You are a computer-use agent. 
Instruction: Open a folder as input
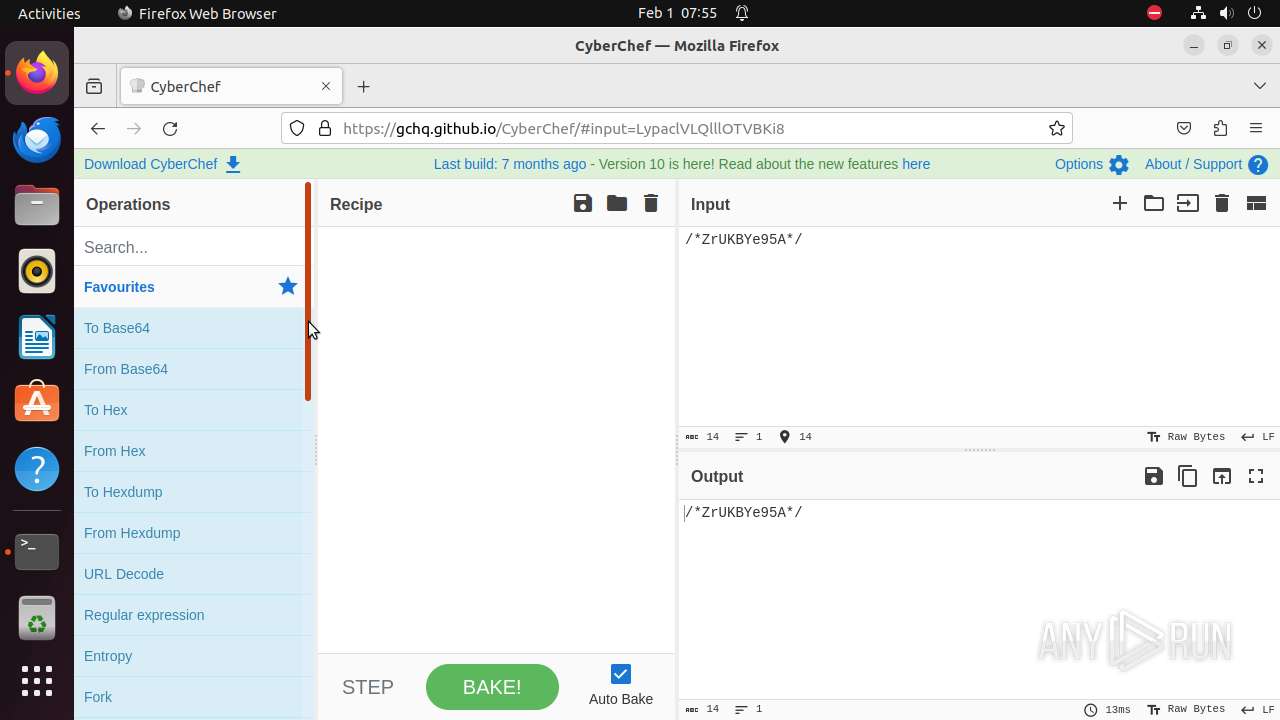(1154, 204)
